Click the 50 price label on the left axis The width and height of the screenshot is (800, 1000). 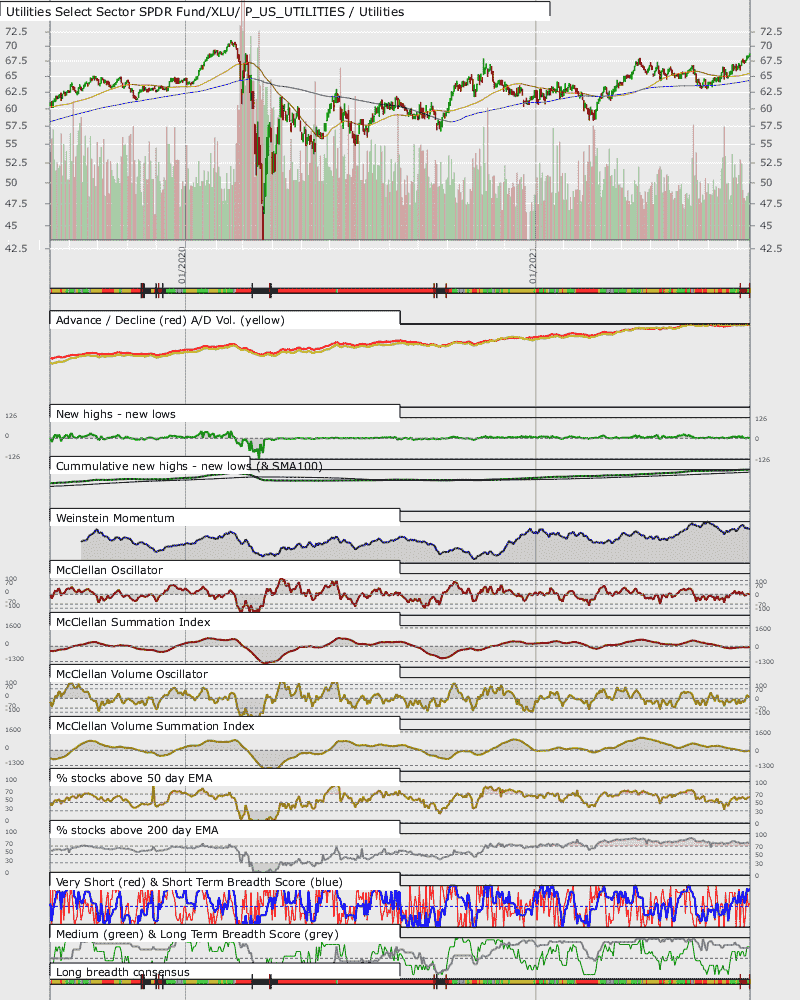[x=11, y=182]
